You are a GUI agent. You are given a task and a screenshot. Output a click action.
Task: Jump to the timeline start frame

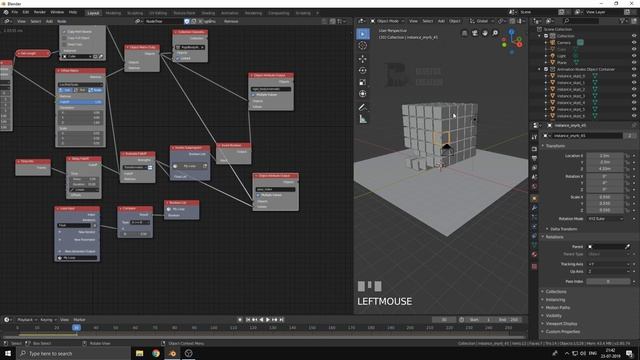[x=248, y=320]
